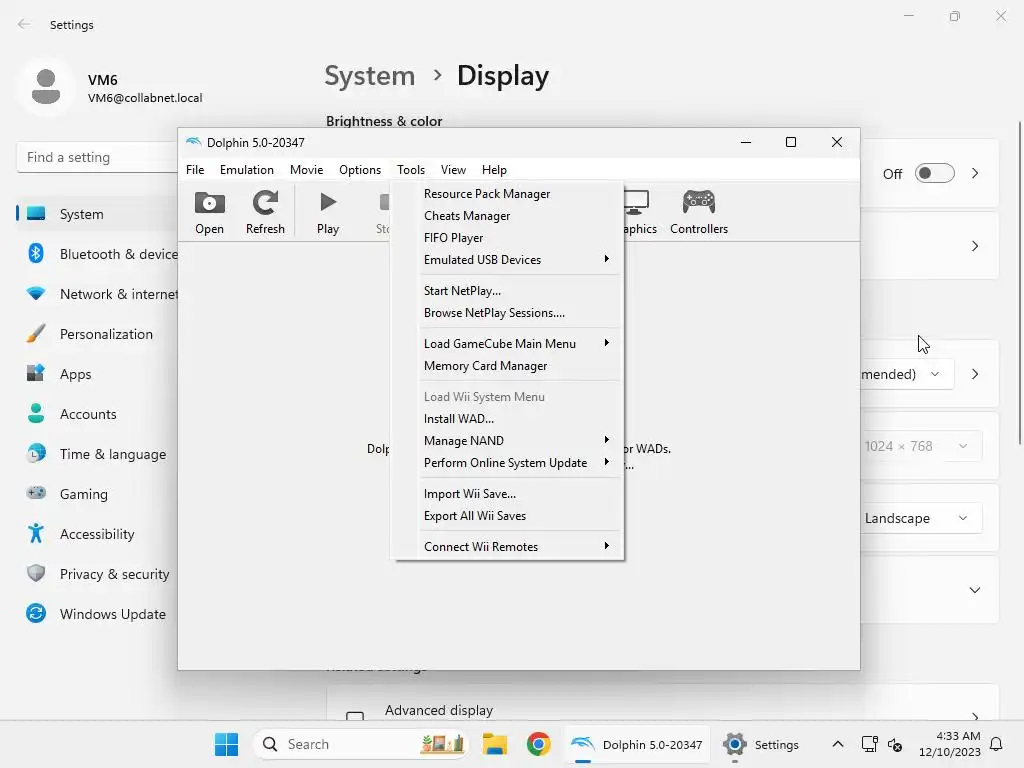Viewport: 1024px width, 768px height.
Task: Open the Movie menu in Dolphin
Action: [x=306, y=170]
